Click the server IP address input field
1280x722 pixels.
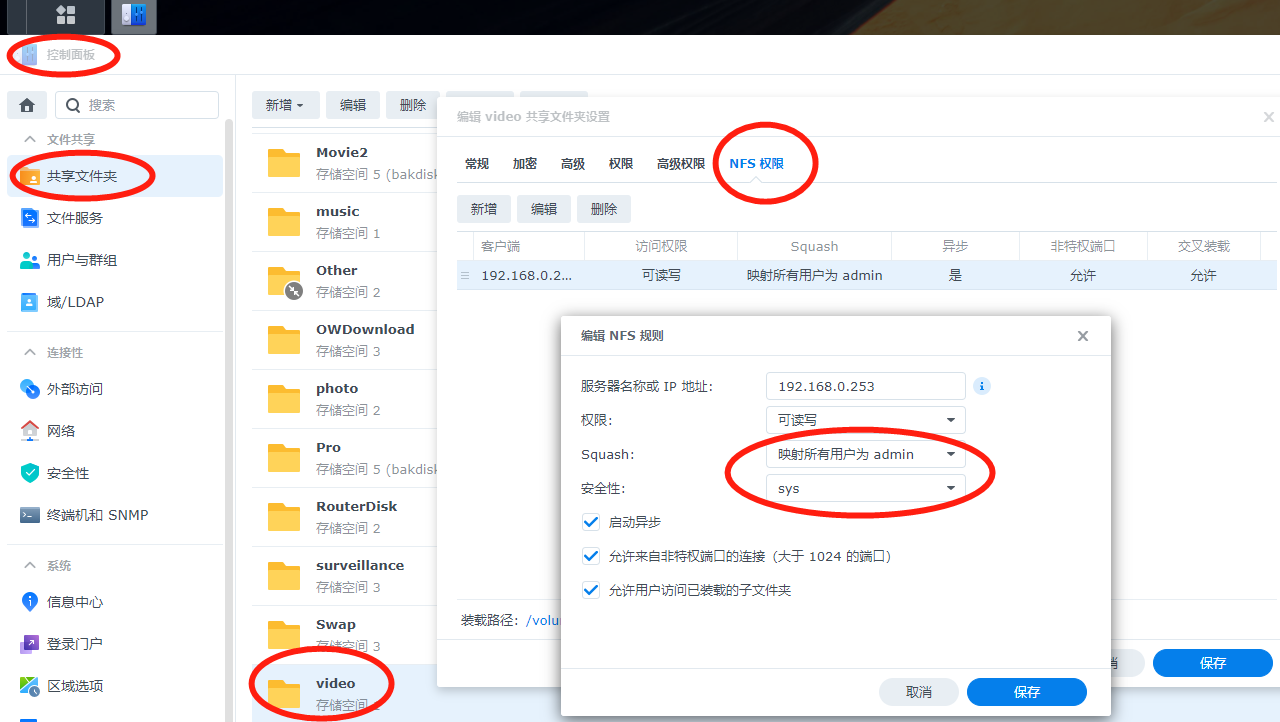[865, 386]
